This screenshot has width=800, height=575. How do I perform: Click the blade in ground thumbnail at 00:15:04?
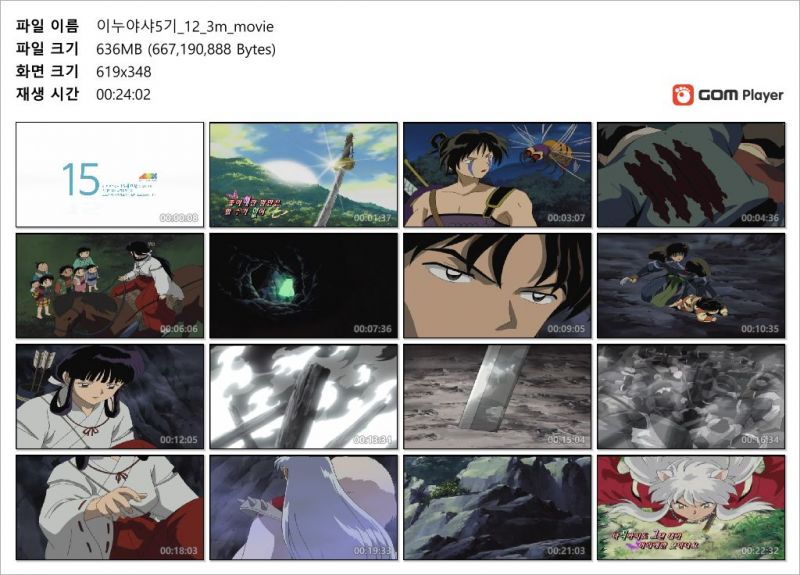[x=497, y=396]
